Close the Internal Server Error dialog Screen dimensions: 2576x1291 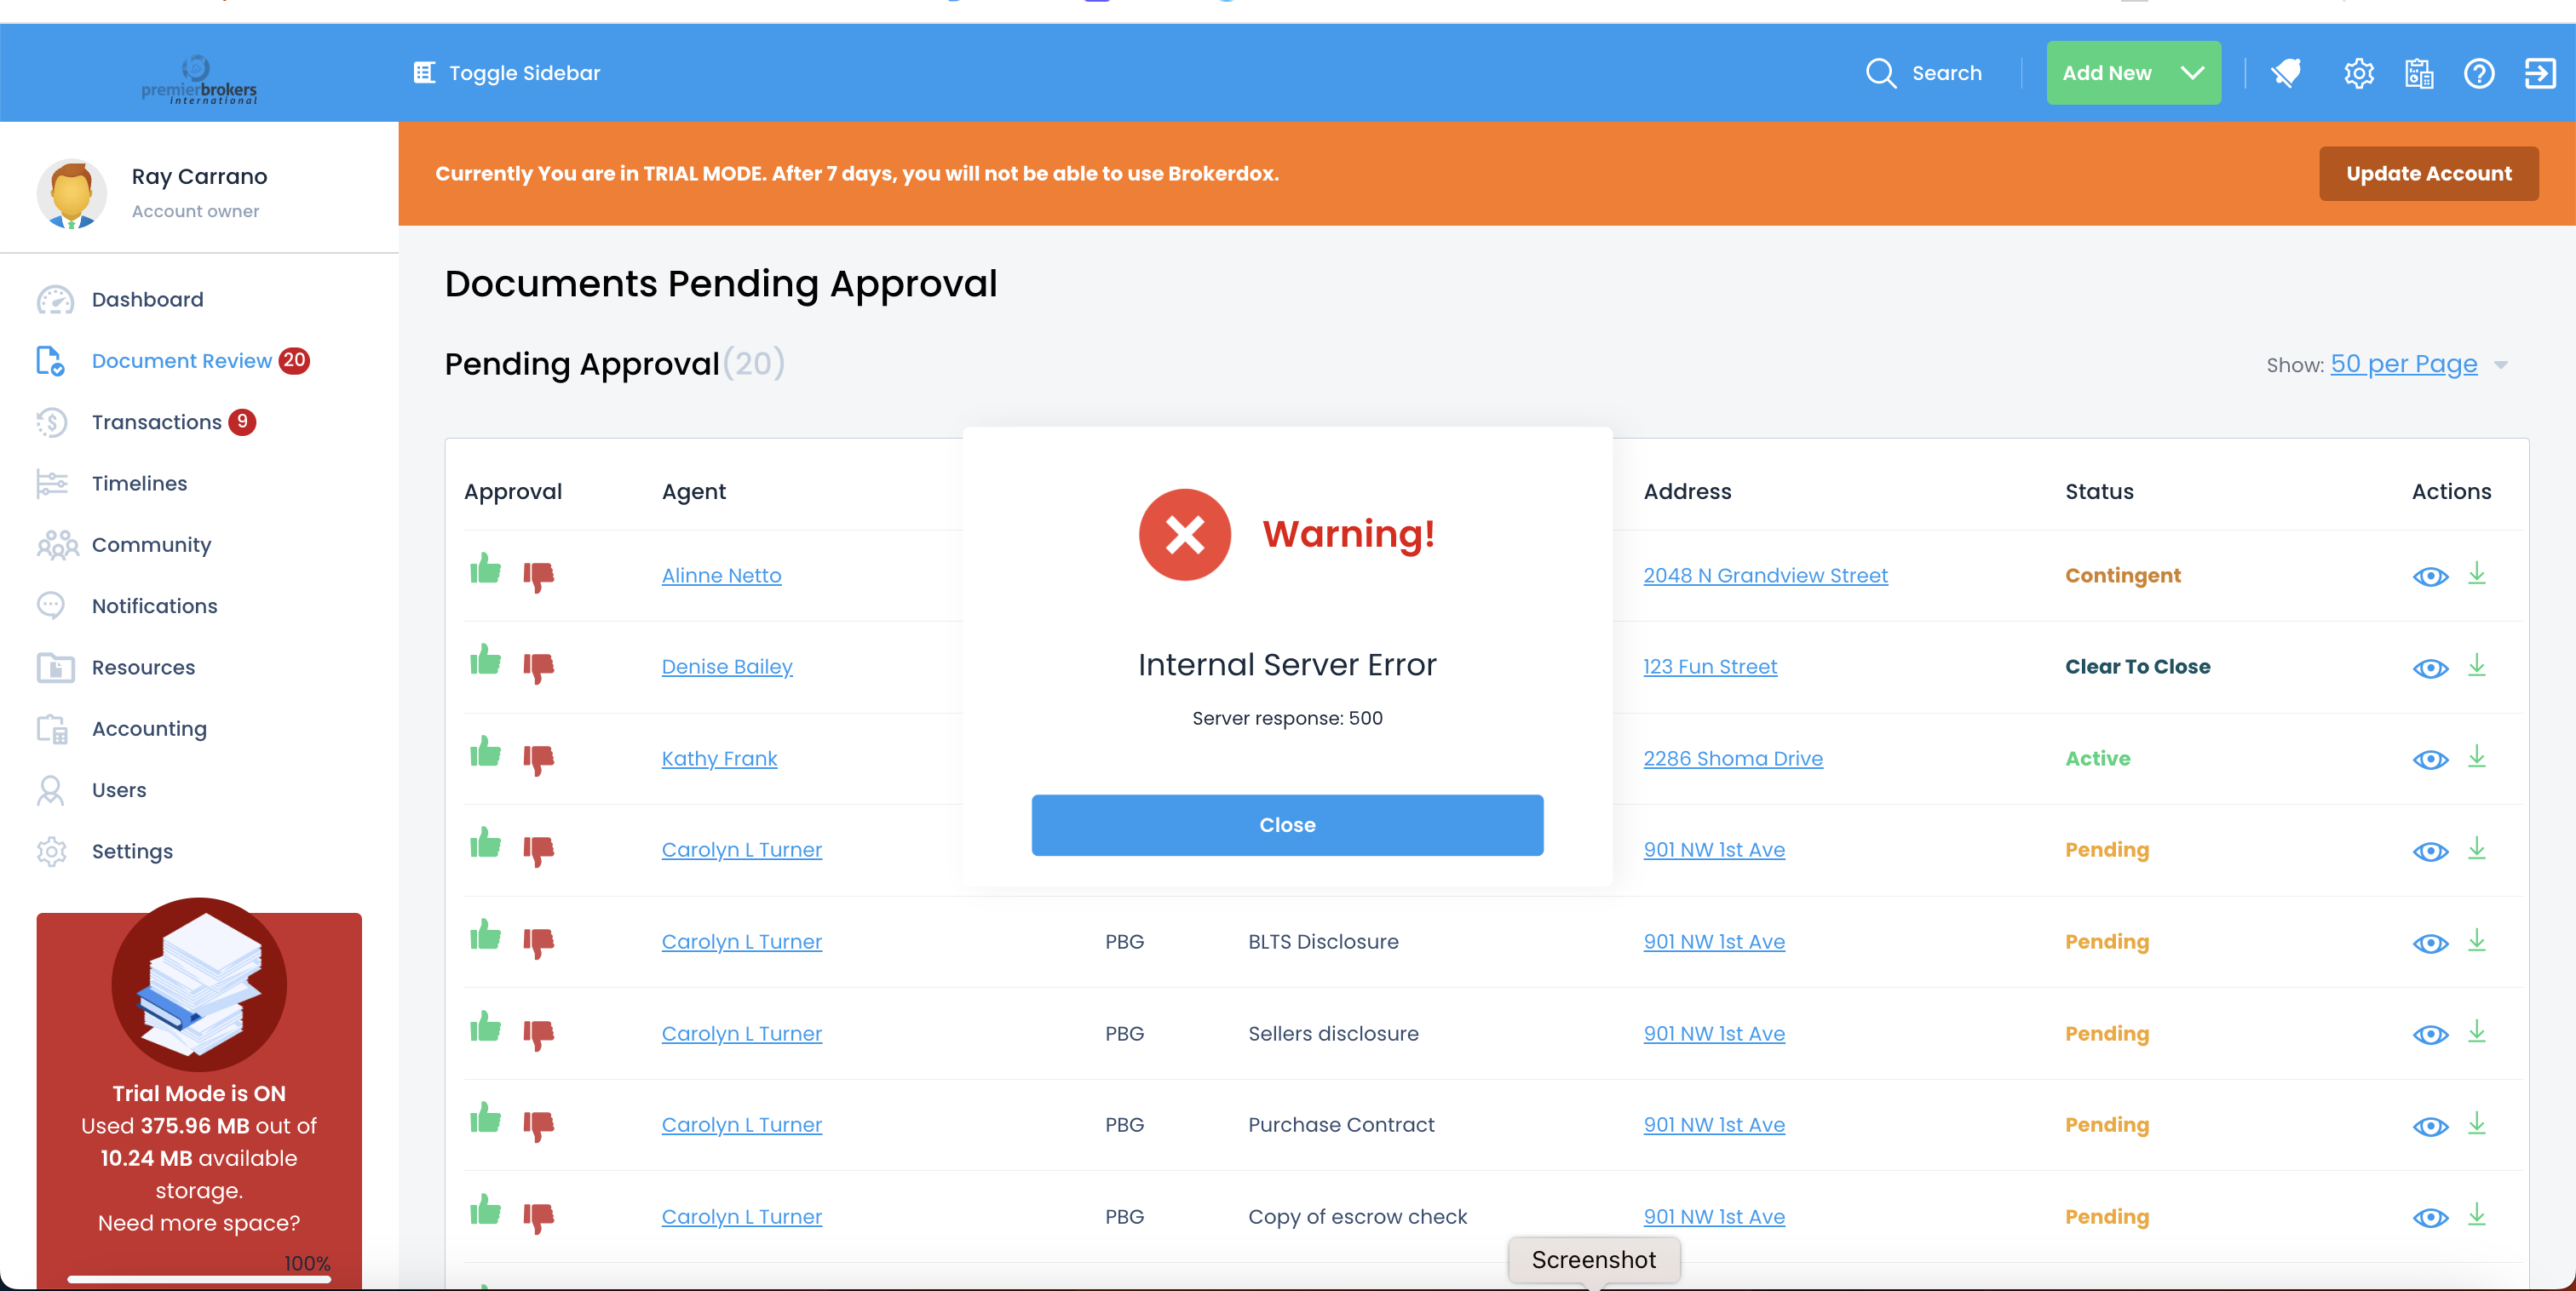click(1287, 825)
